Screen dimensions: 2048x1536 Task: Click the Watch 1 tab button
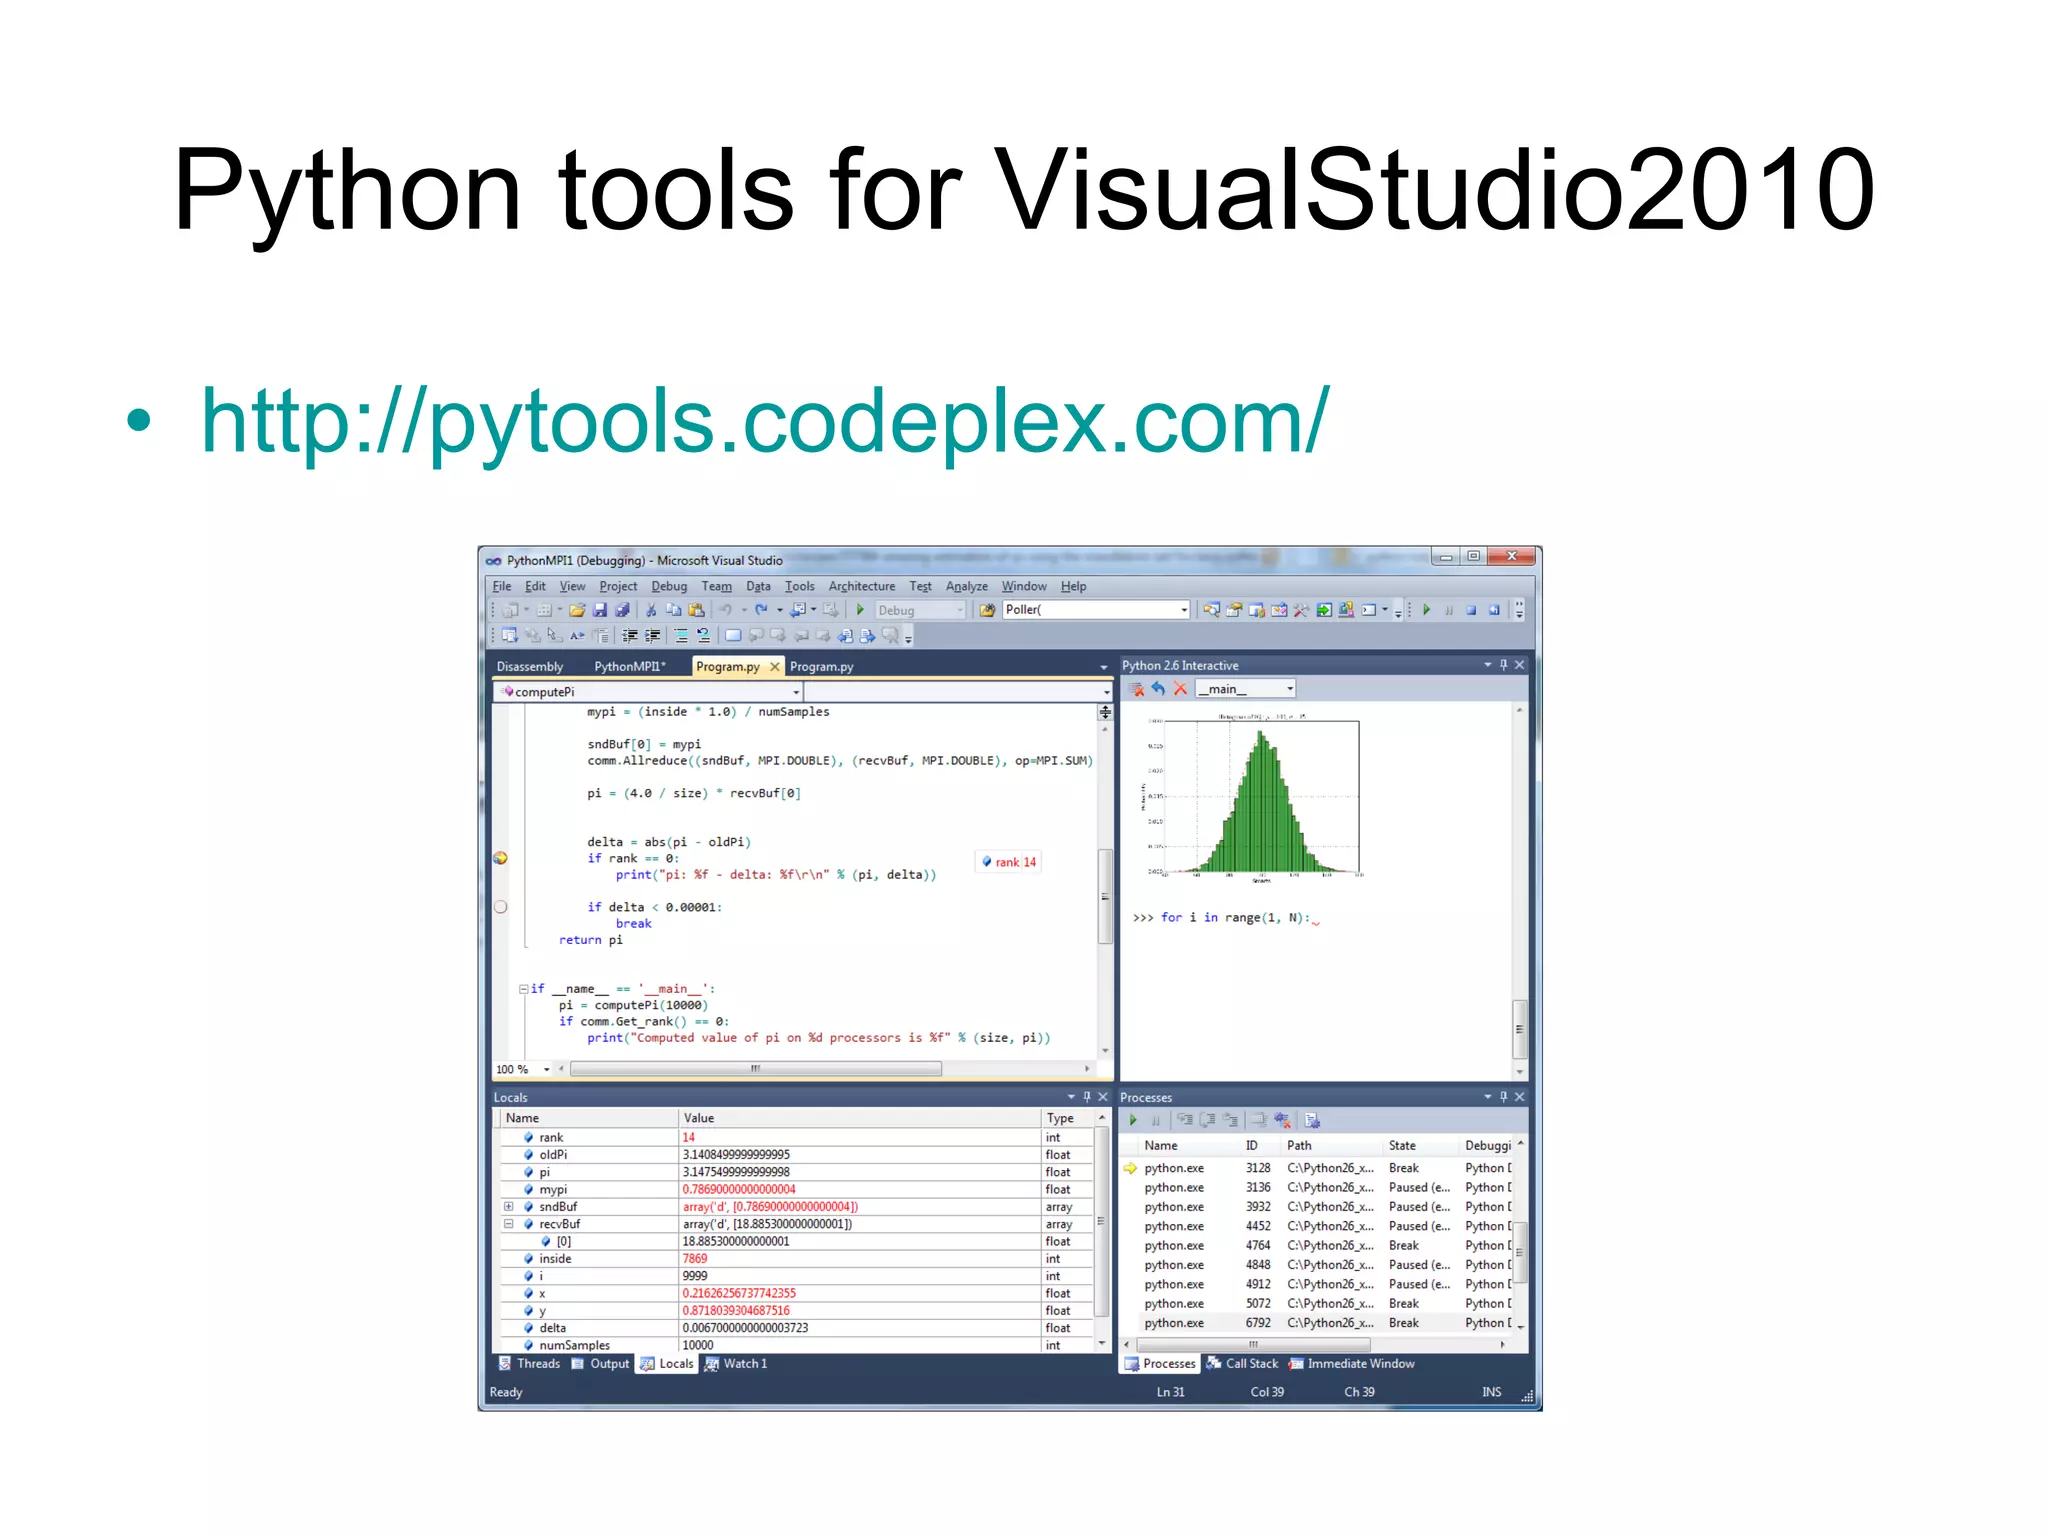pyautogui.click(x=737, y=1364)
